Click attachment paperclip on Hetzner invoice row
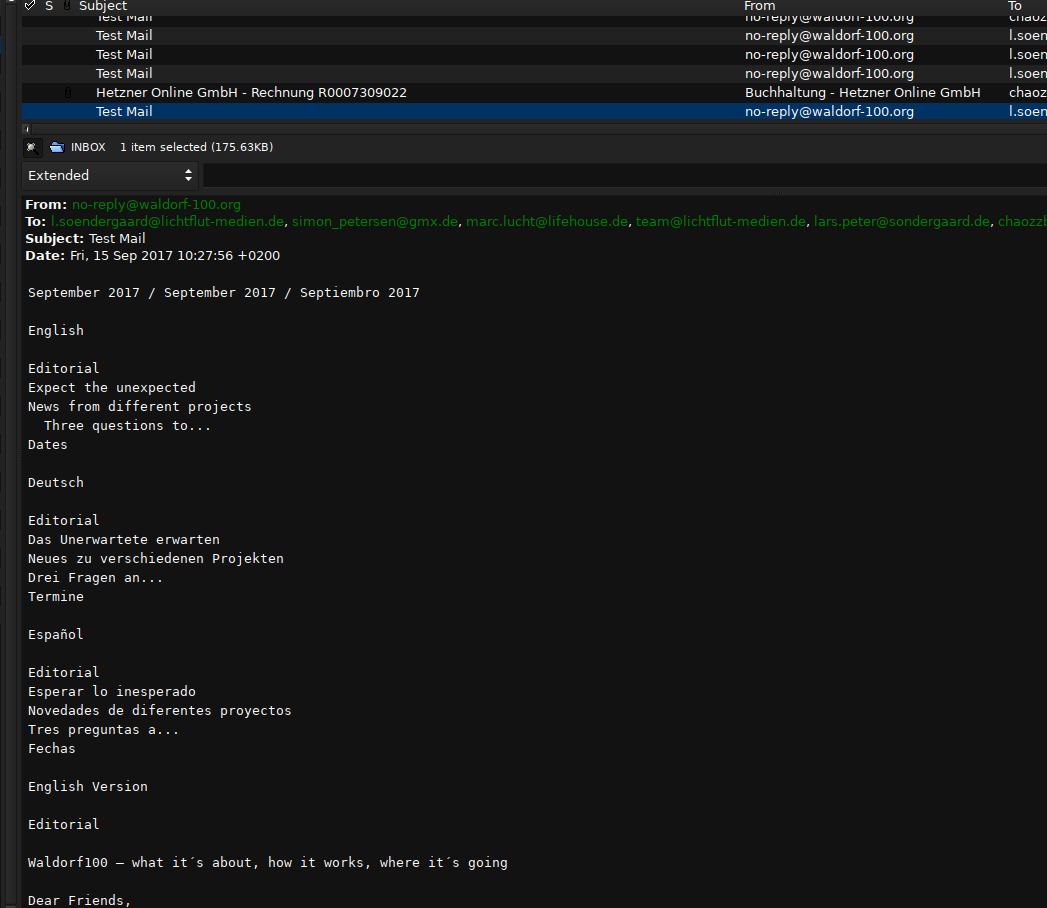The width and height of the screenshot is (1047, 908). click(68, 92)
